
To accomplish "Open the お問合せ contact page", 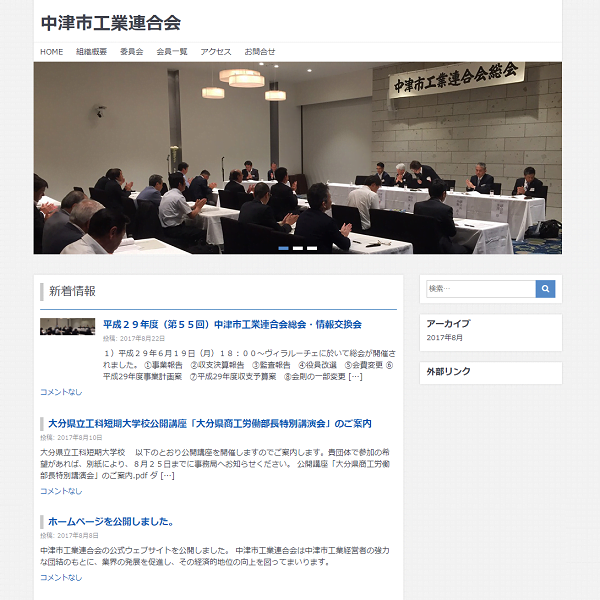I will click(260, 52).
